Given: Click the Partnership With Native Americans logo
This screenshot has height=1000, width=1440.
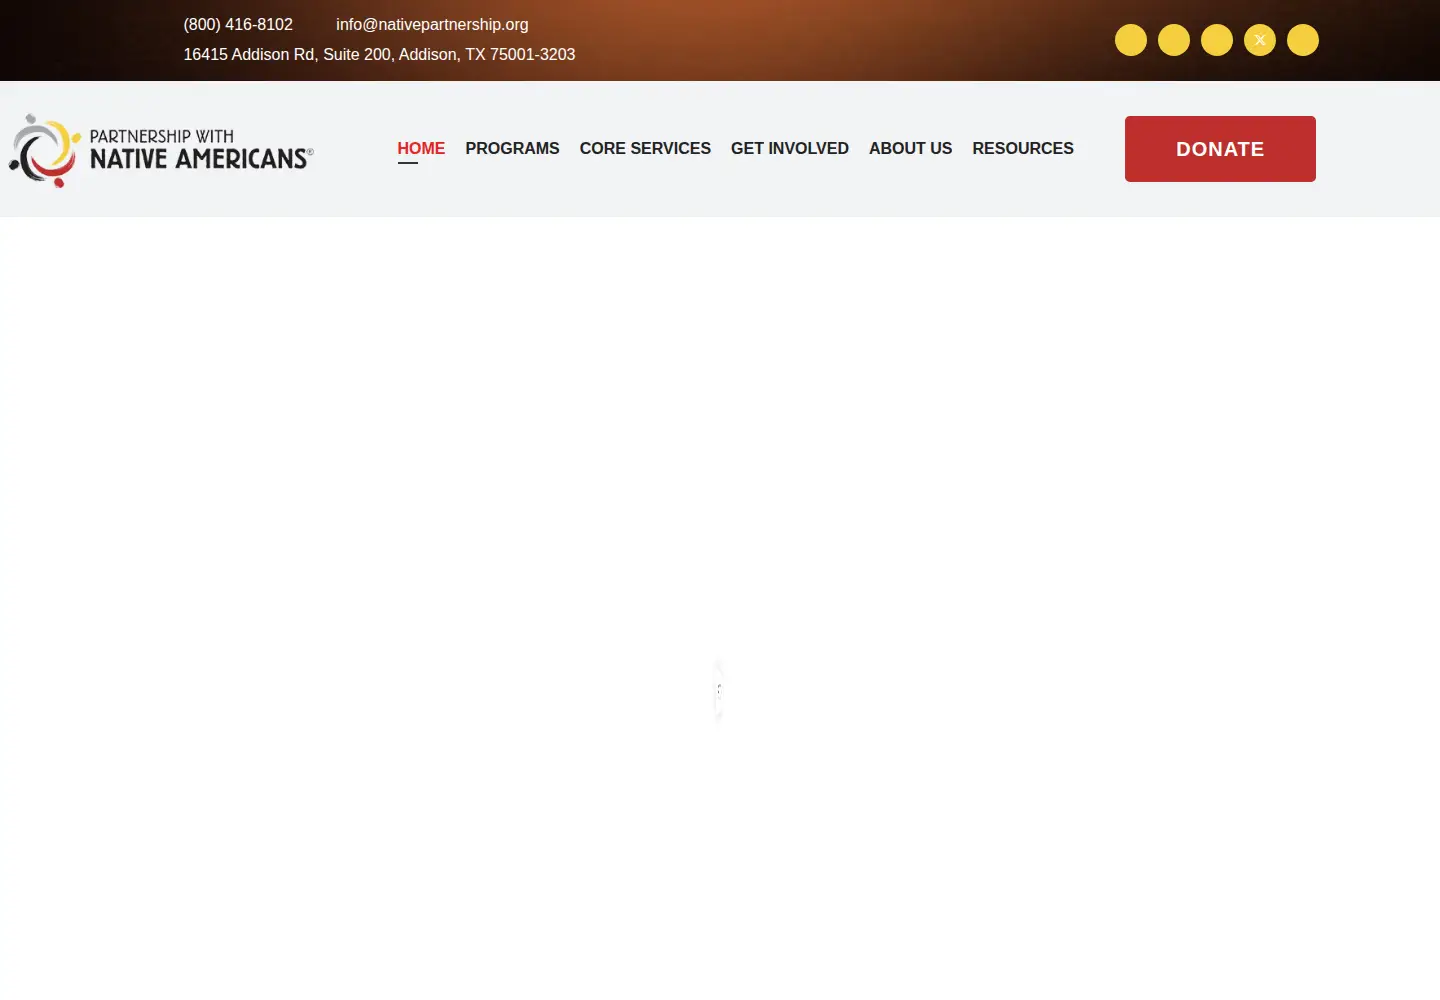Looking at the screenshot, I should point(161,150).
